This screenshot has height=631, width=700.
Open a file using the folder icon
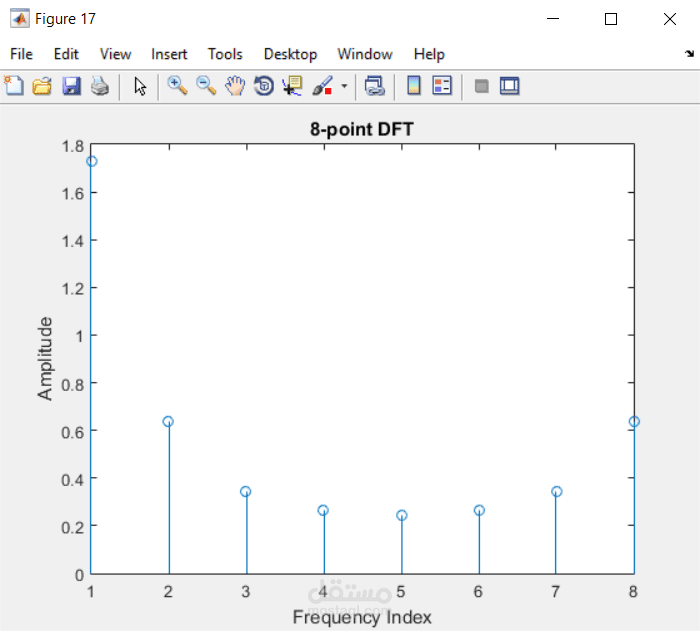click(42, 86)
